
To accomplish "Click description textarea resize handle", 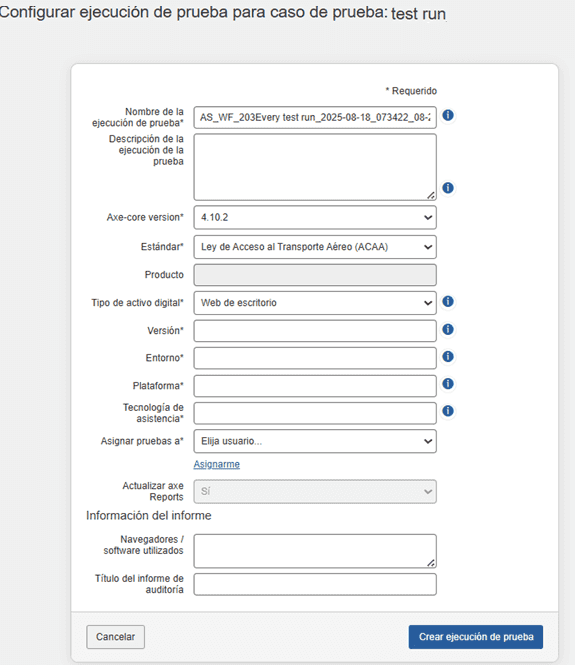I will coord(431,195).
